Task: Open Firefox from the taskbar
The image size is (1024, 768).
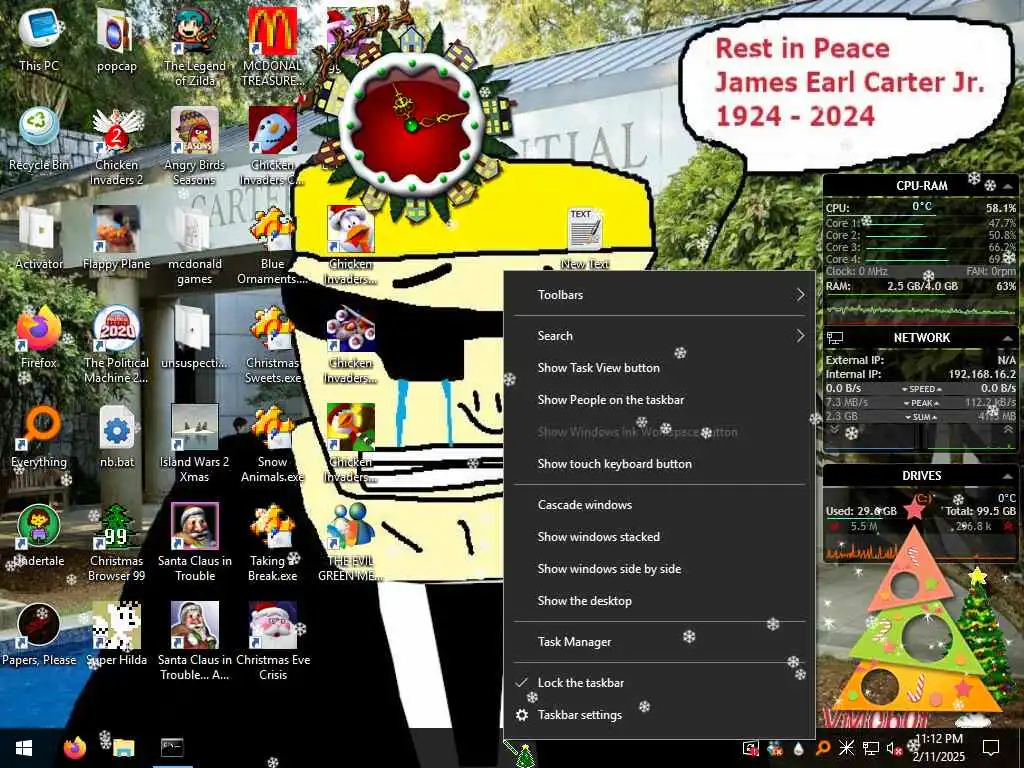Action: (x=74, y=748)
